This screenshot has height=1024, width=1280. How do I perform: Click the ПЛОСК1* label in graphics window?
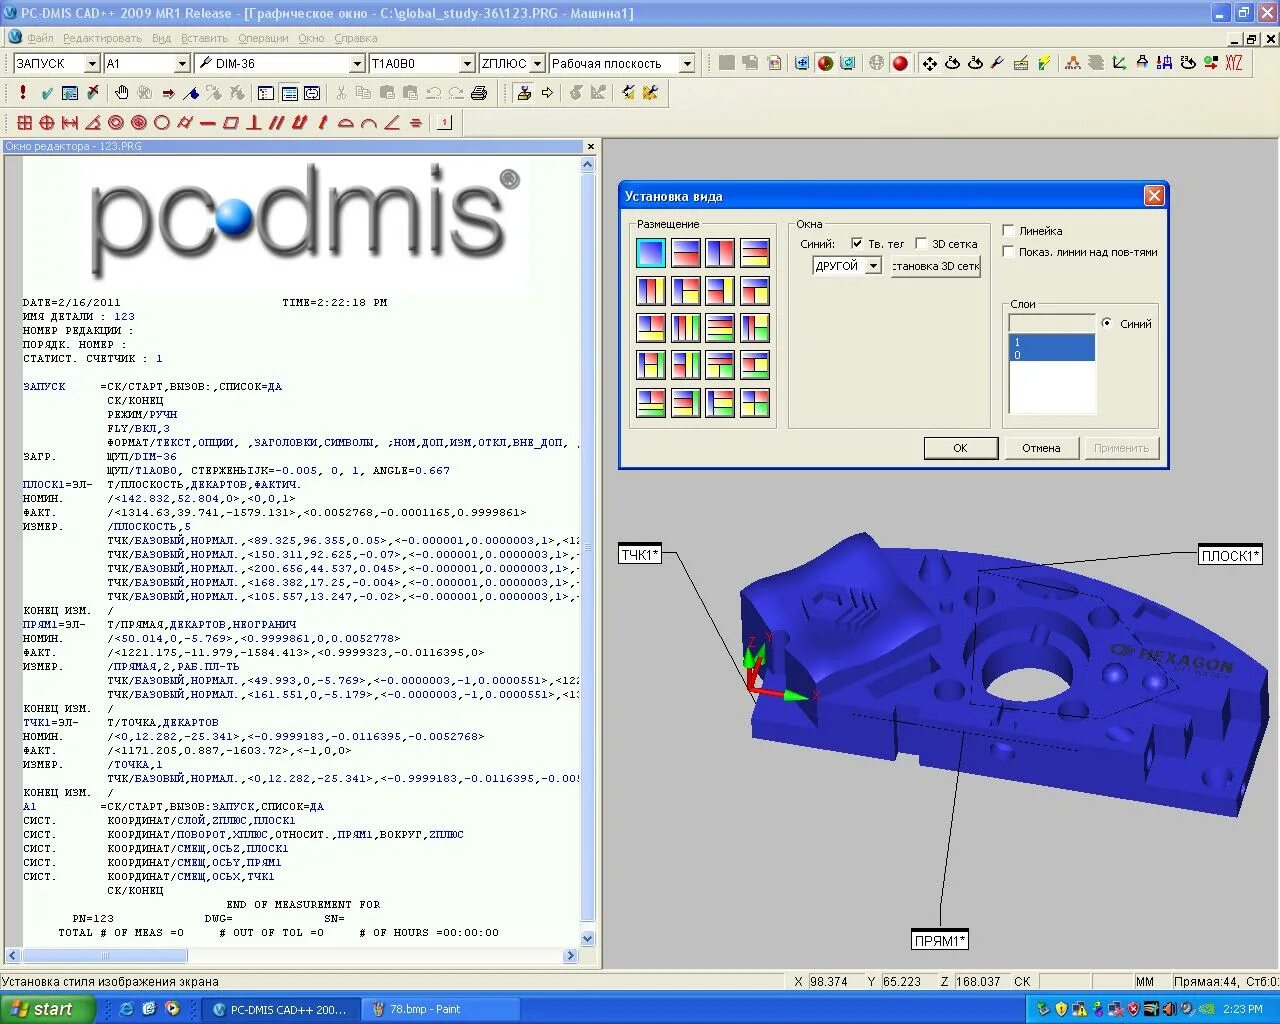click(x=1230, y=556)
